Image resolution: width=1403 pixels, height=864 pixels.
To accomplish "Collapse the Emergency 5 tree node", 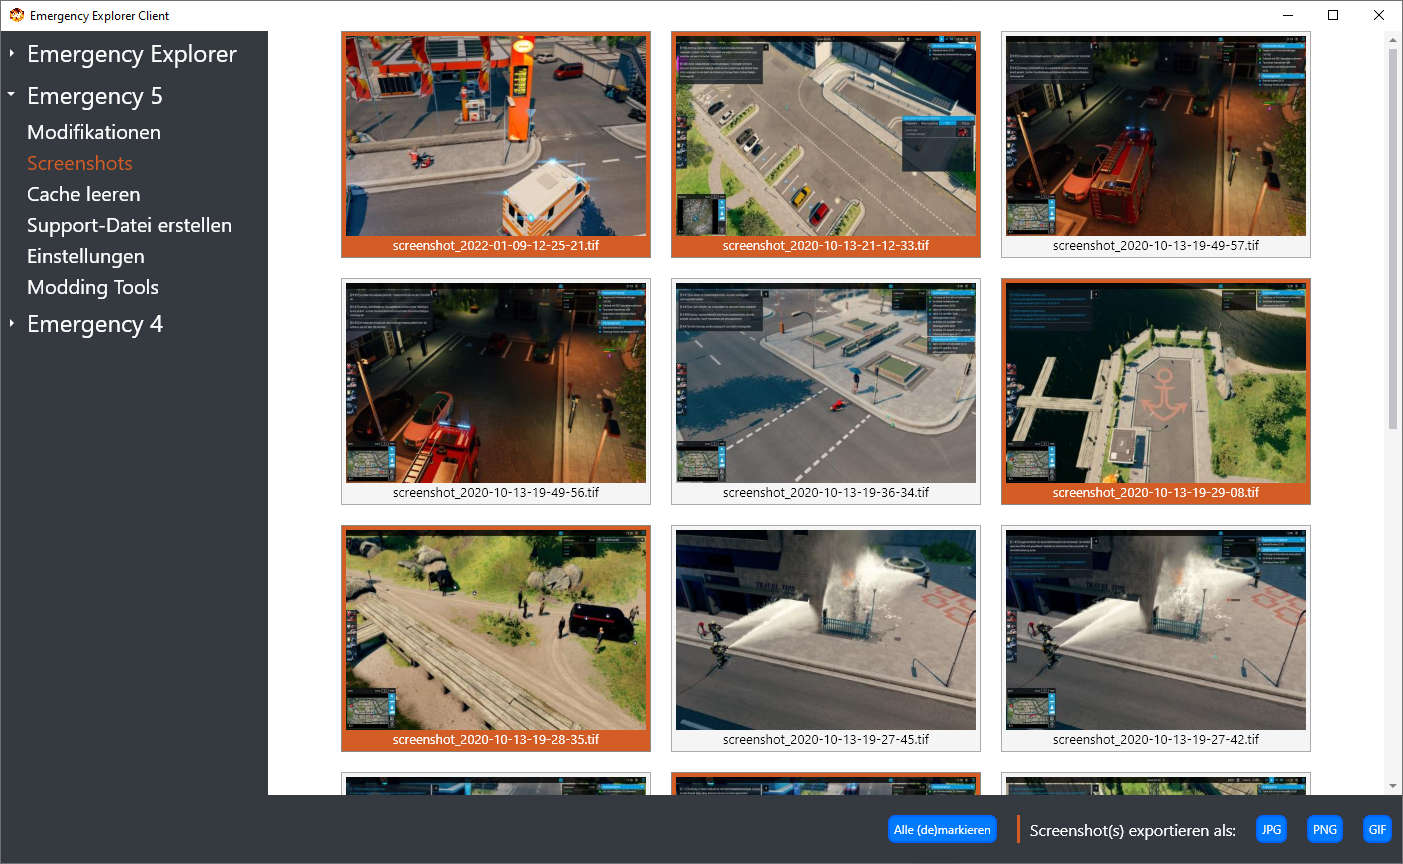I will point(11,94).
